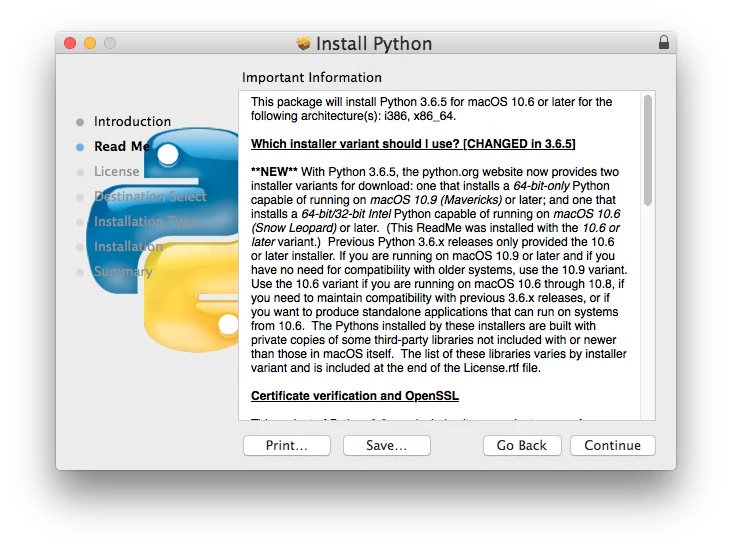The height and width of the screenshot is (550, 732).
Task: Click the package icon beside Install Python title
Action: tap(303, 43)
